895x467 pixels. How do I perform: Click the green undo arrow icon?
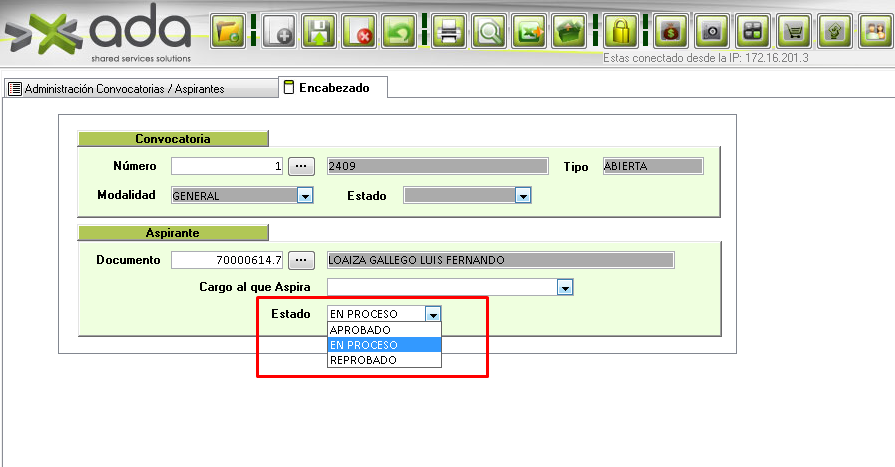(x=399, y=31)
